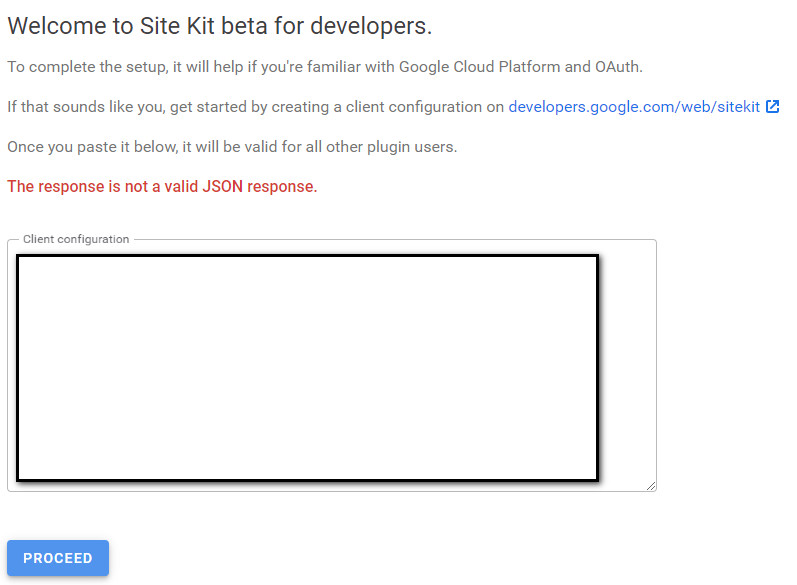This screenshot has height=585, width=797.
Task: Focus the Client configuration text area
Action: tap(332, 365)
